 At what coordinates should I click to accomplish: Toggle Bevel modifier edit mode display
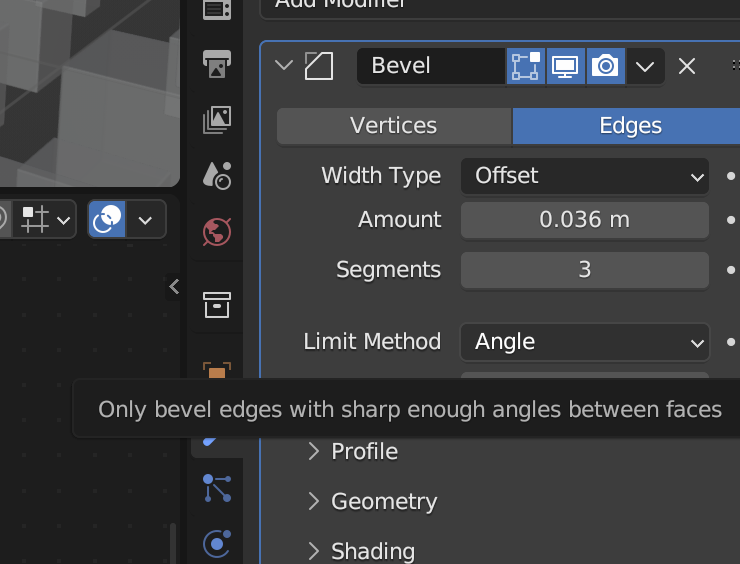click(526, 66)
